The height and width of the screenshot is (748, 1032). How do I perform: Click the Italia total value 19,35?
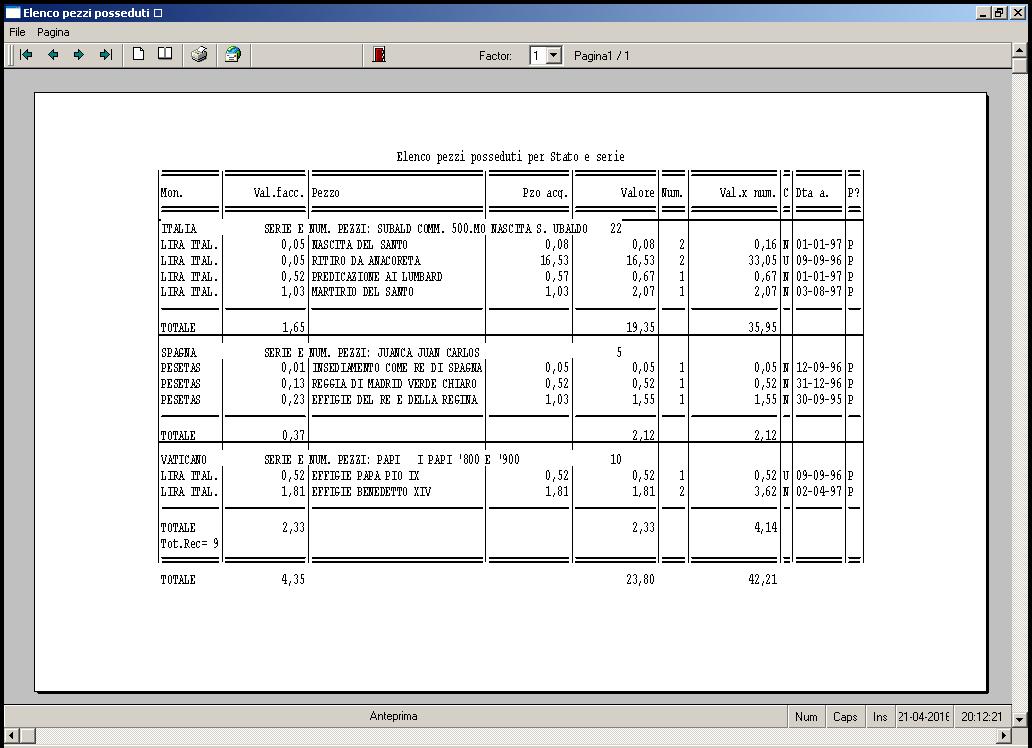pyautogui.click(x=640, y=327)
